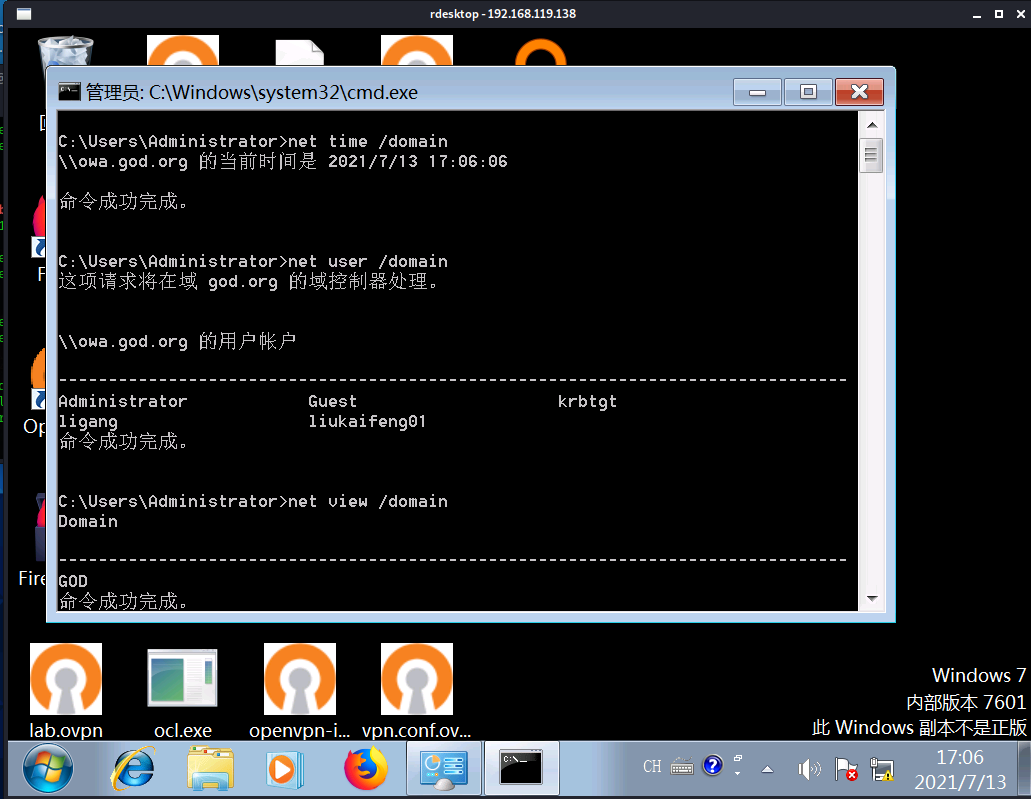Close the cmd.exe window
The height and width of the screenshot is (799, 1031).
tap(859, 92)
